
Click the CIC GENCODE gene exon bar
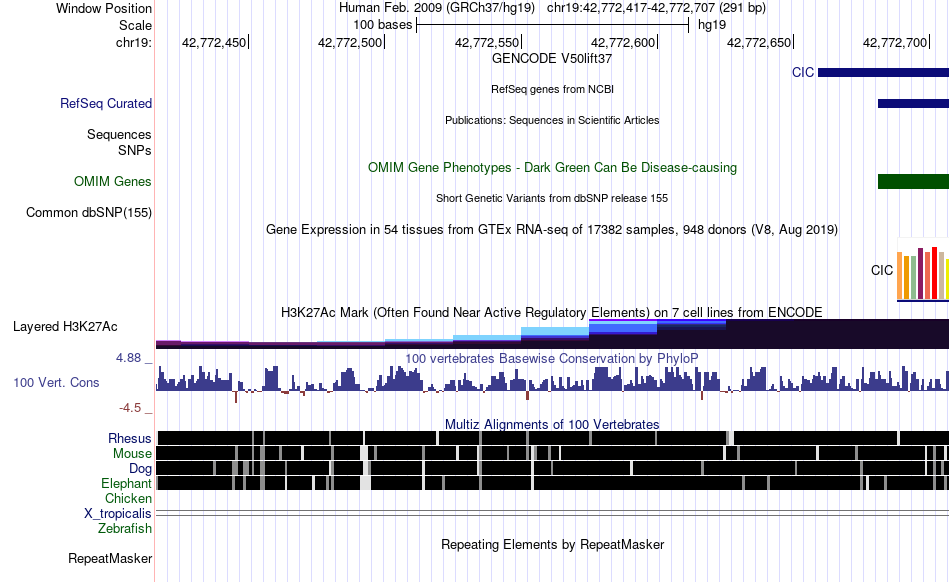click(x=883, y=73)
